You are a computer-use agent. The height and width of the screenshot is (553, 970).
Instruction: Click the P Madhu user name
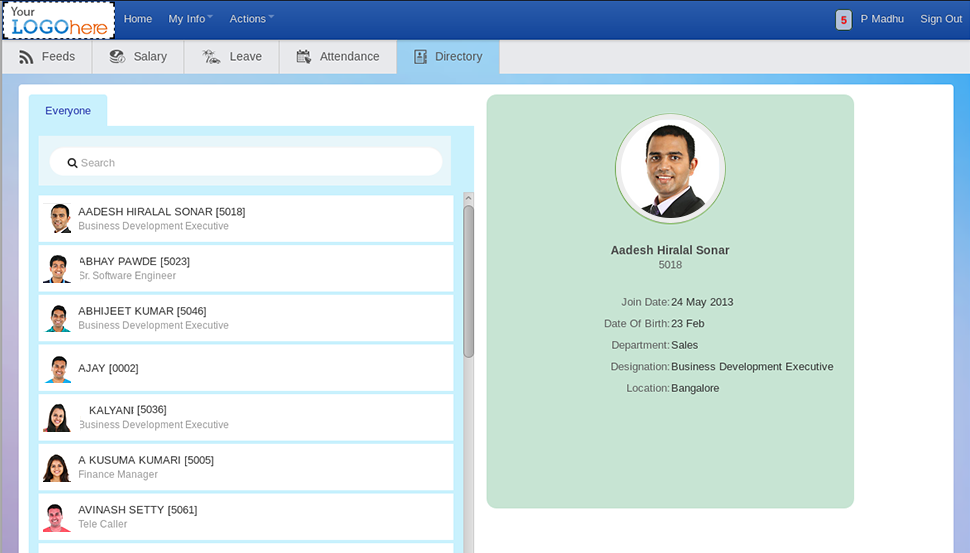coord(882,19)
